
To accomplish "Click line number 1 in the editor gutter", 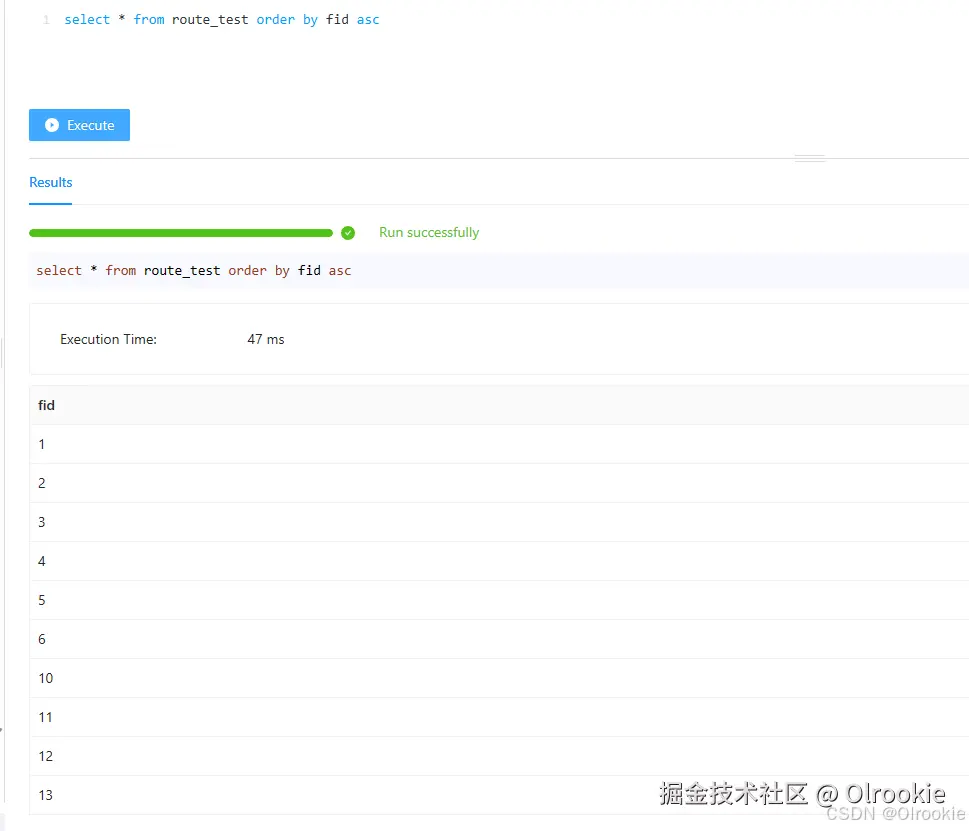I will click(x=46, y=19).
